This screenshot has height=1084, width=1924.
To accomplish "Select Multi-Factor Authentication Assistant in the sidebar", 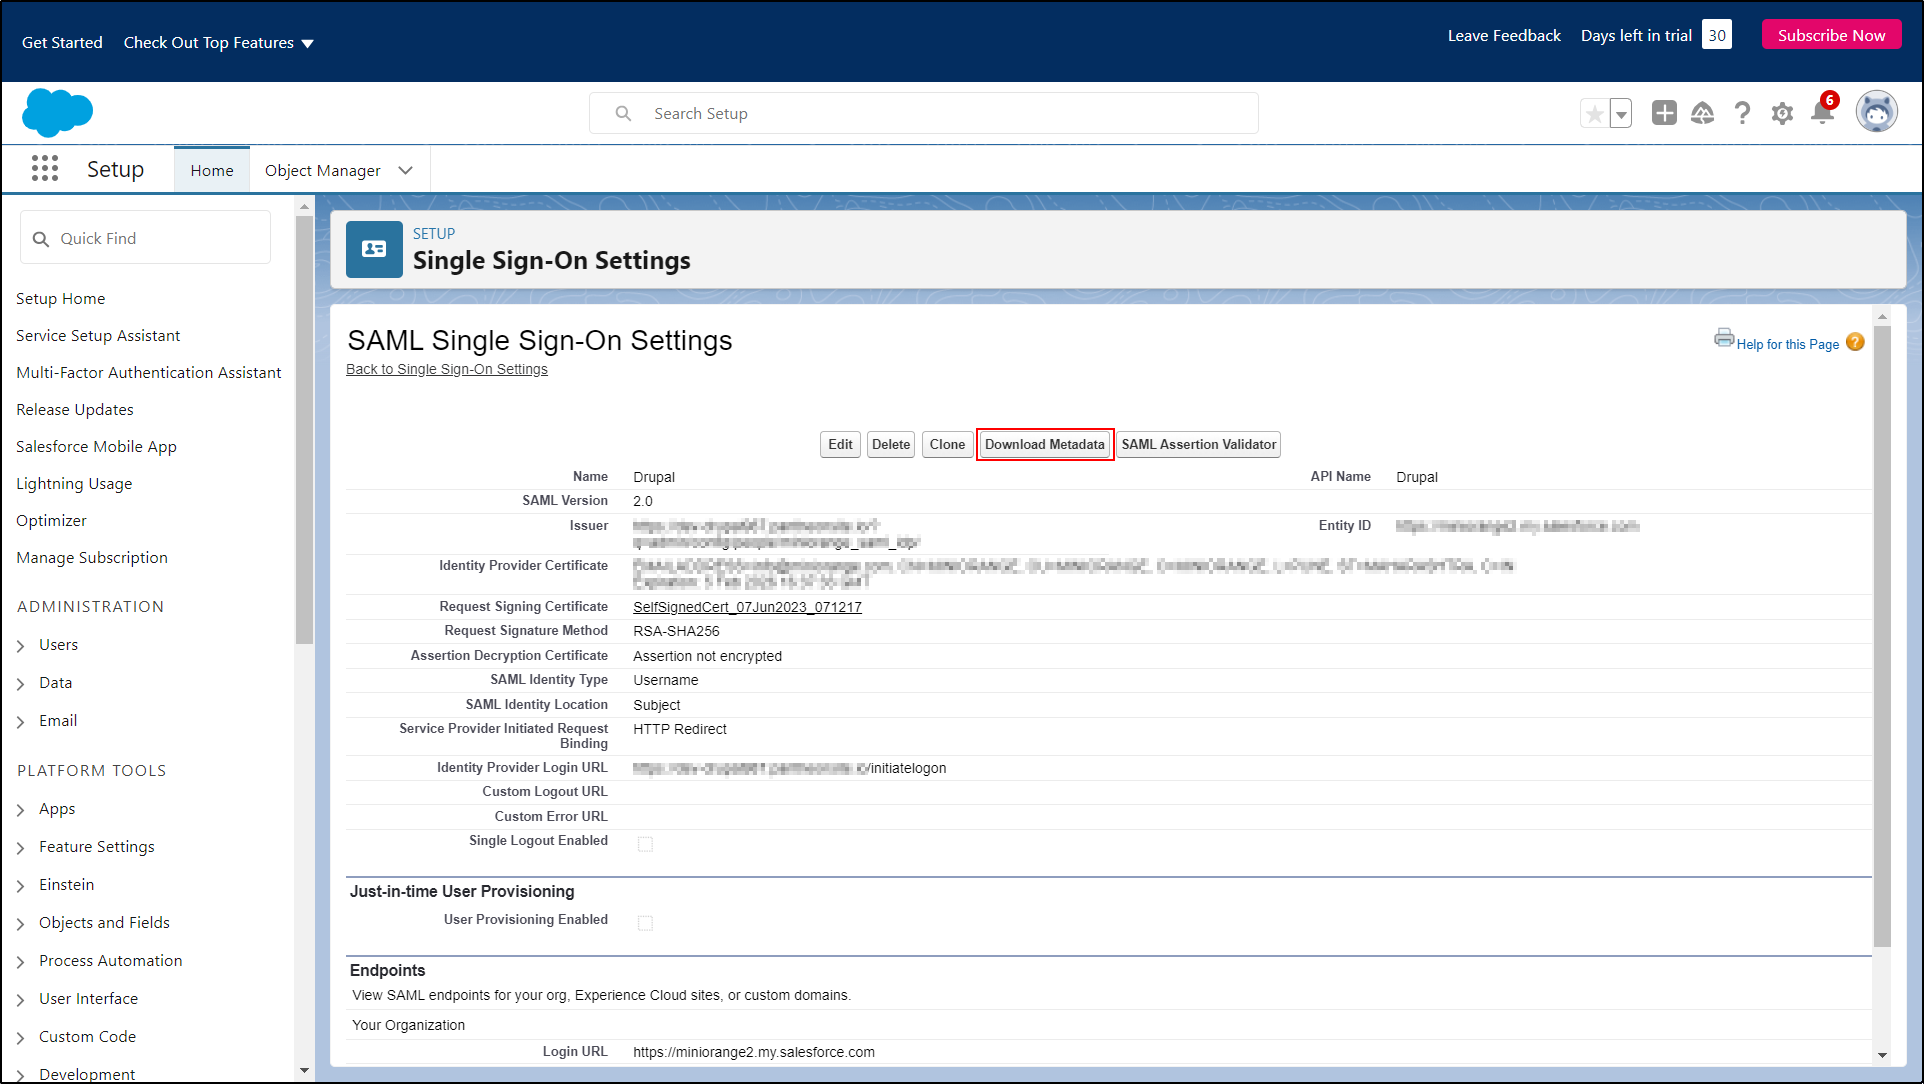I will [x=148, y=372].
